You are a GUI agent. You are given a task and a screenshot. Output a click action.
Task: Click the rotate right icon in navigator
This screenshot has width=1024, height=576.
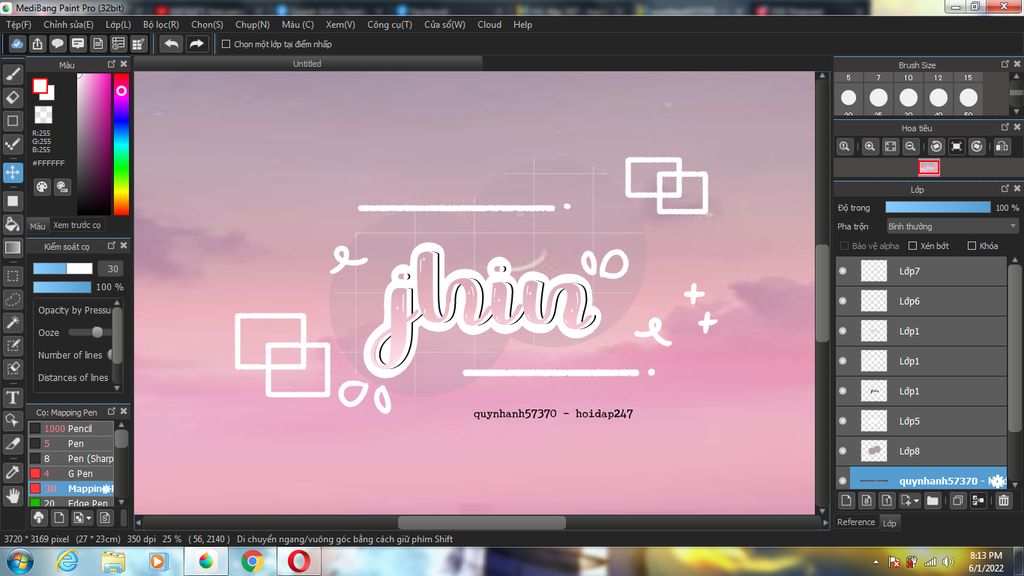(977, 146)
